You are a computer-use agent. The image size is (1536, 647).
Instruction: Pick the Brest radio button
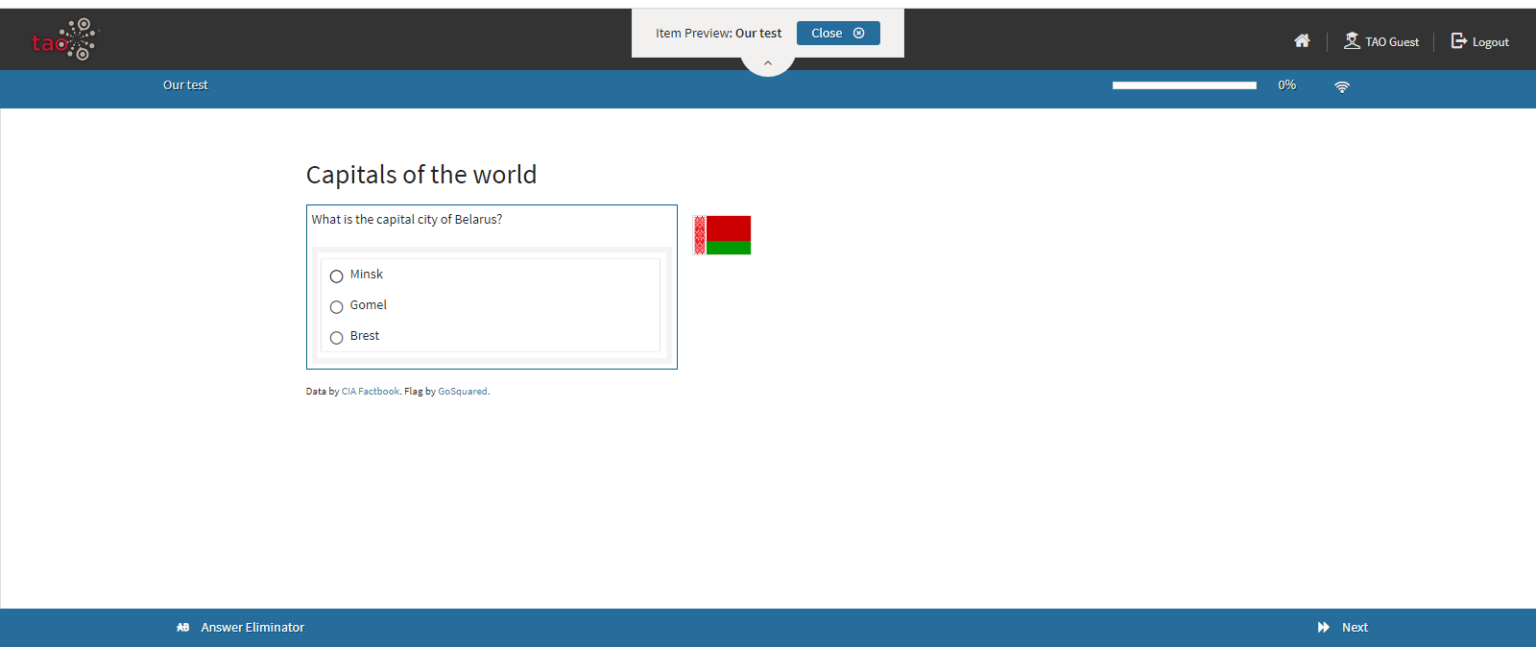coord(336,338)
